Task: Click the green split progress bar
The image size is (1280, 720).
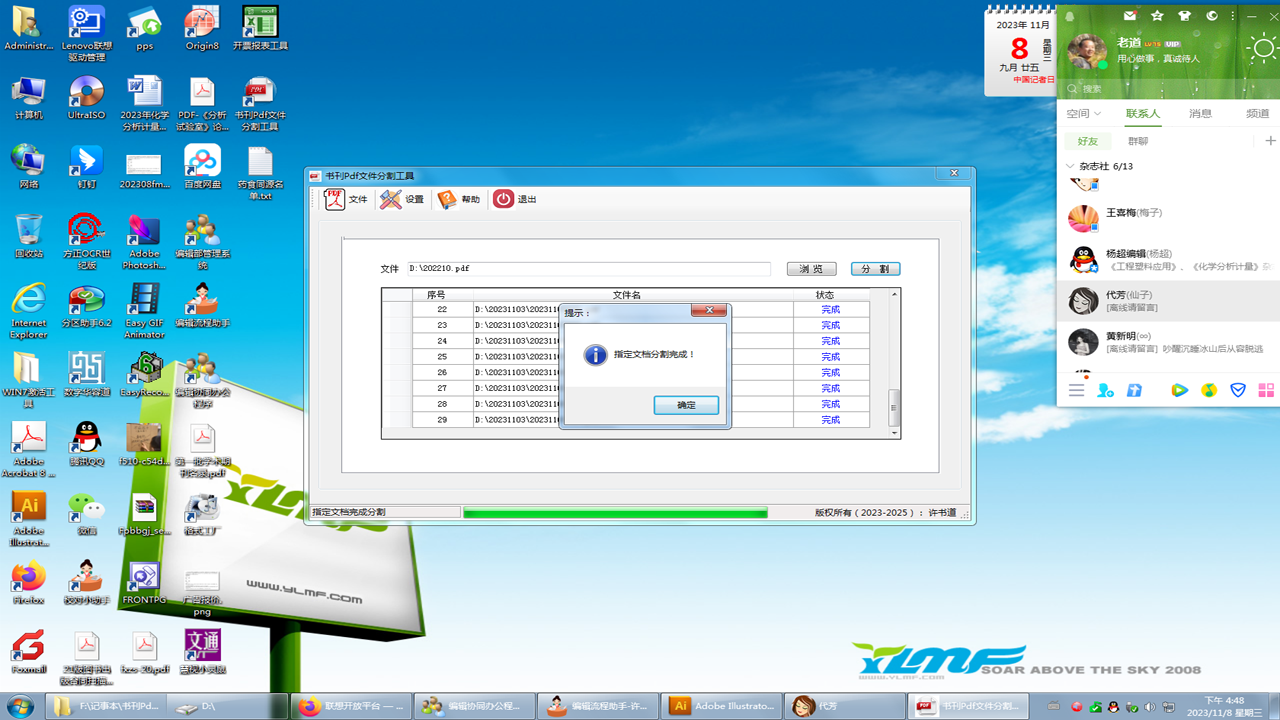Action: [615, 513]
